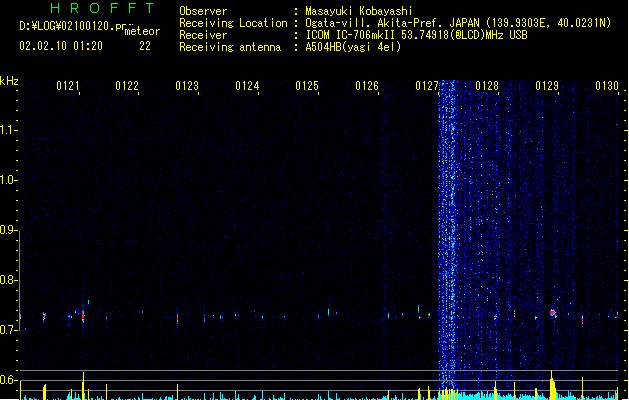Click the 0122 time marker
The image size is (629, 400).
[127, 85]
